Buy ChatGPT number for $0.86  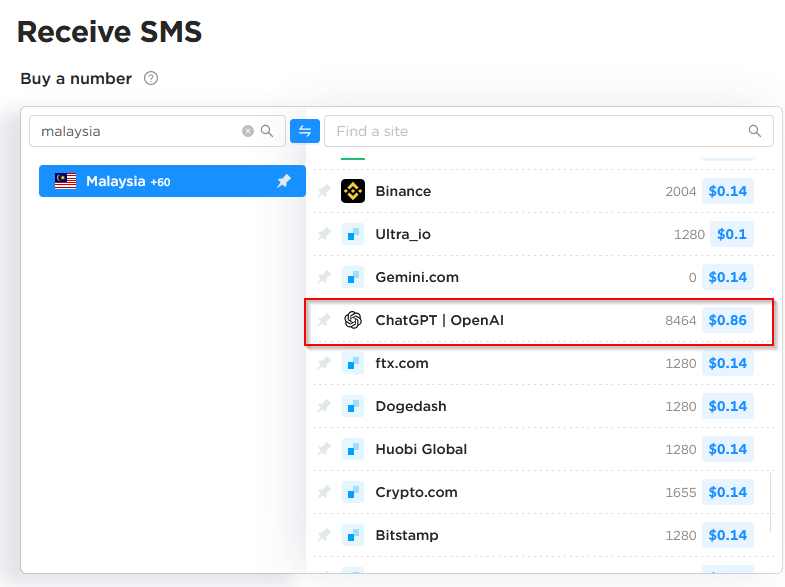click(x=727, y=320)
